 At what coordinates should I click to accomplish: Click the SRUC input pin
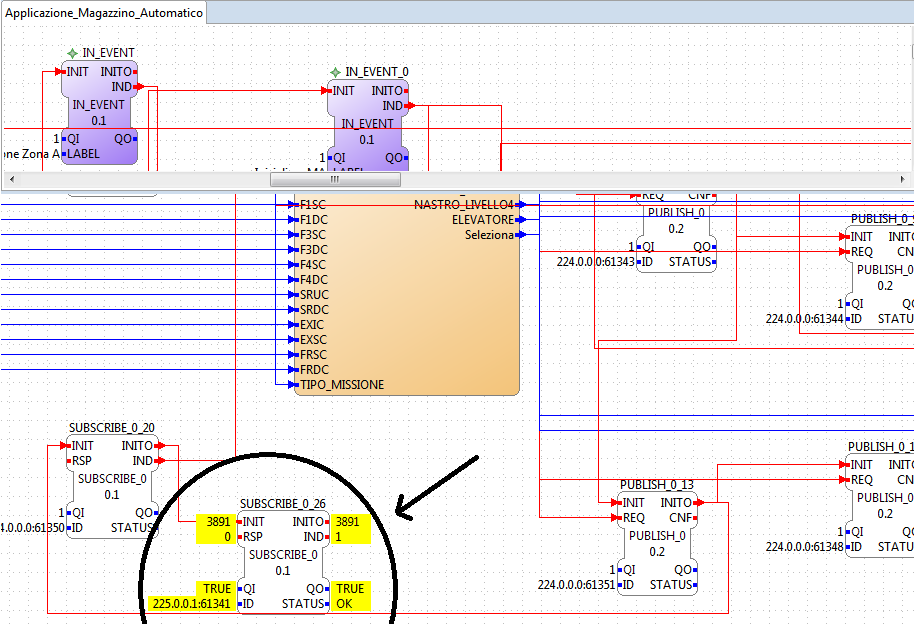point(314,295)
